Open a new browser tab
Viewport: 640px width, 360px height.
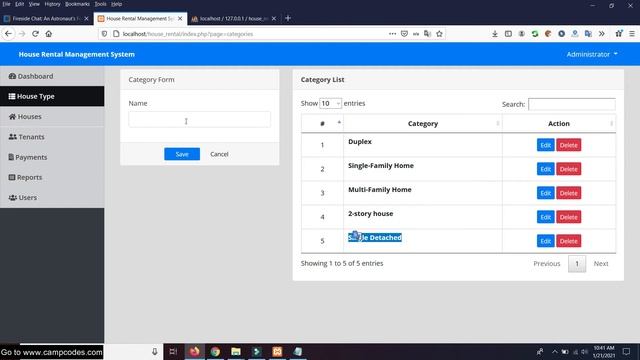tap(288, 18)
